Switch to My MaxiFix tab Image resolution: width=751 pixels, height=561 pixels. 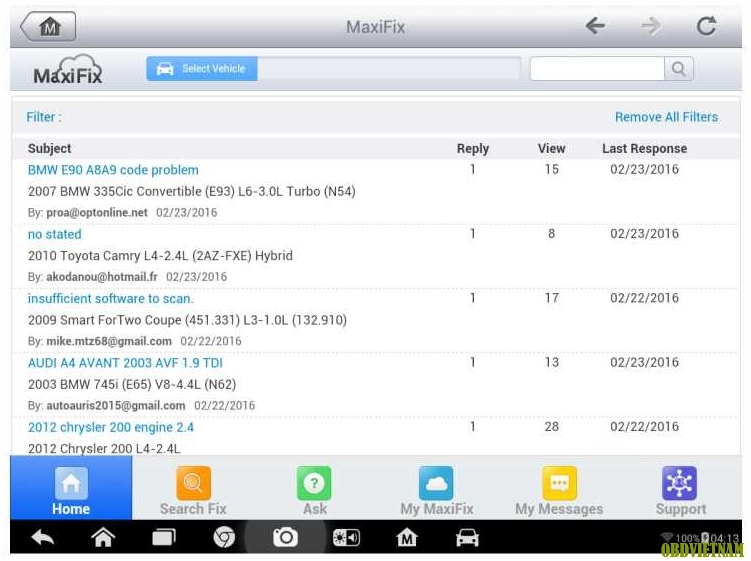pyautogui.click(x=436, y=491)
